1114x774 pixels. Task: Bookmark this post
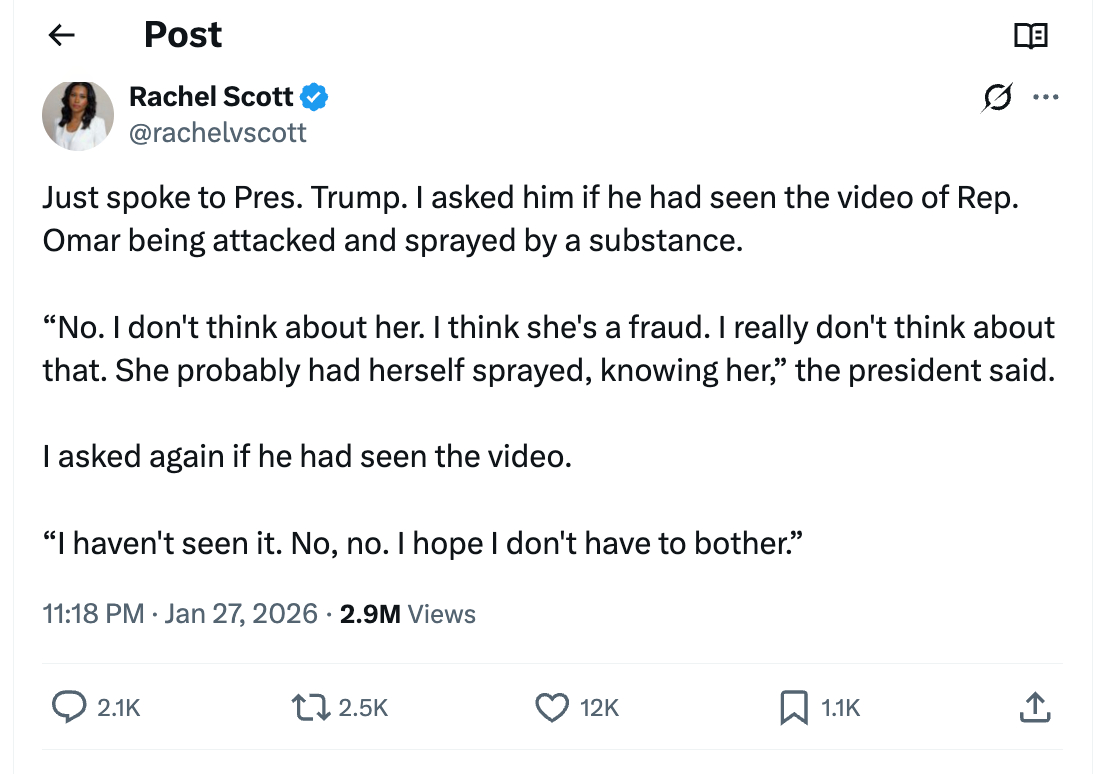pyautogui.click(x=792, y=707)
